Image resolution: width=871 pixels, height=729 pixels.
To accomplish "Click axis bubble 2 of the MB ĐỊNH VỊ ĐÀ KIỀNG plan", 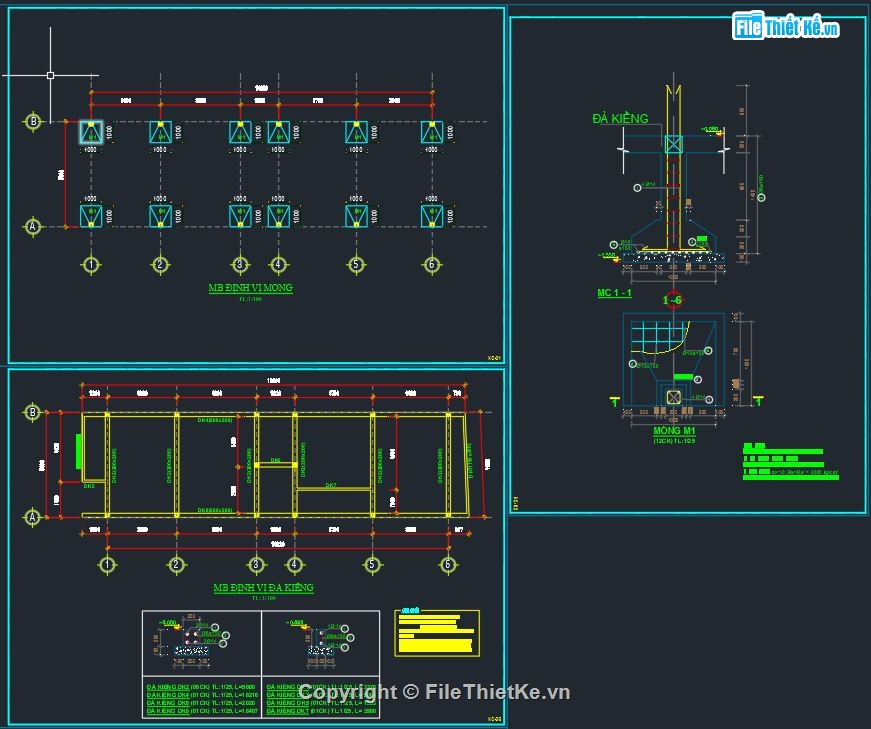I will click(176, 565).
